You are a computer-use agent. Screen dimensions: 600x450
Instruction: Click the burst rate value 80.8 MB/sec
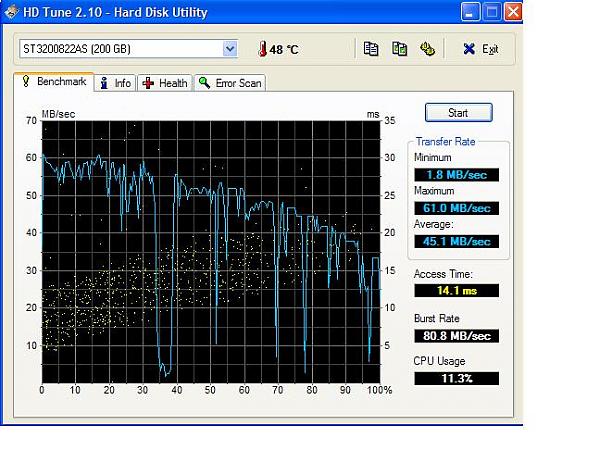457,336
